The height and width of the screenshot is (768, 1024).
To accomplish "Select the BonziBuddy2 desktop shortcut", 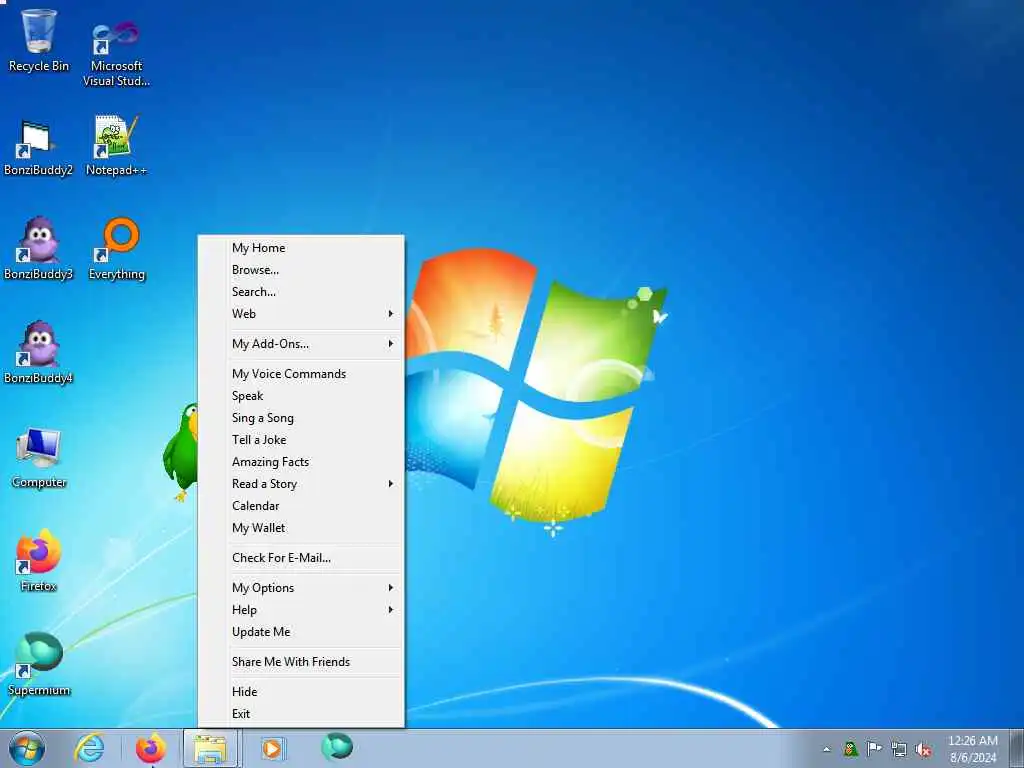I will coord(38,148).
